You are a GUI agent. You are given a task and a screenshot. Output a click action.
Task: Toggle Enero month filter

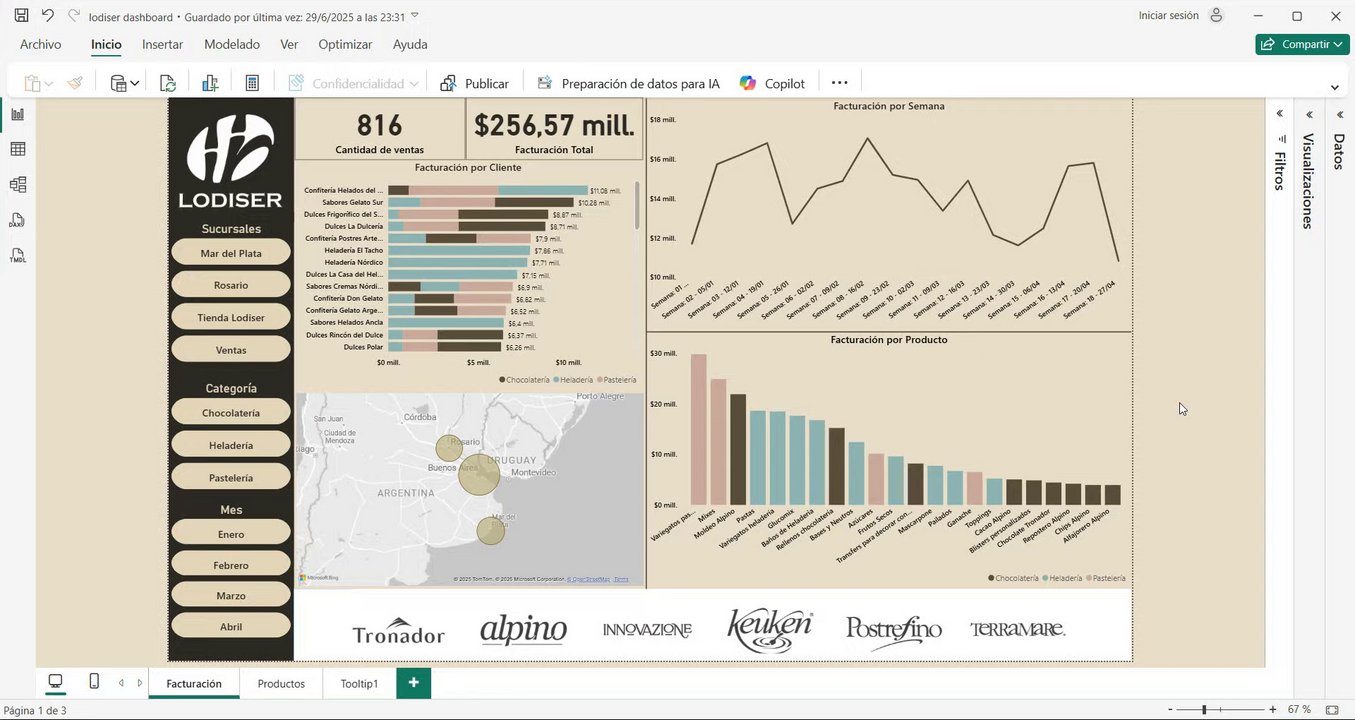coord(231,534)
